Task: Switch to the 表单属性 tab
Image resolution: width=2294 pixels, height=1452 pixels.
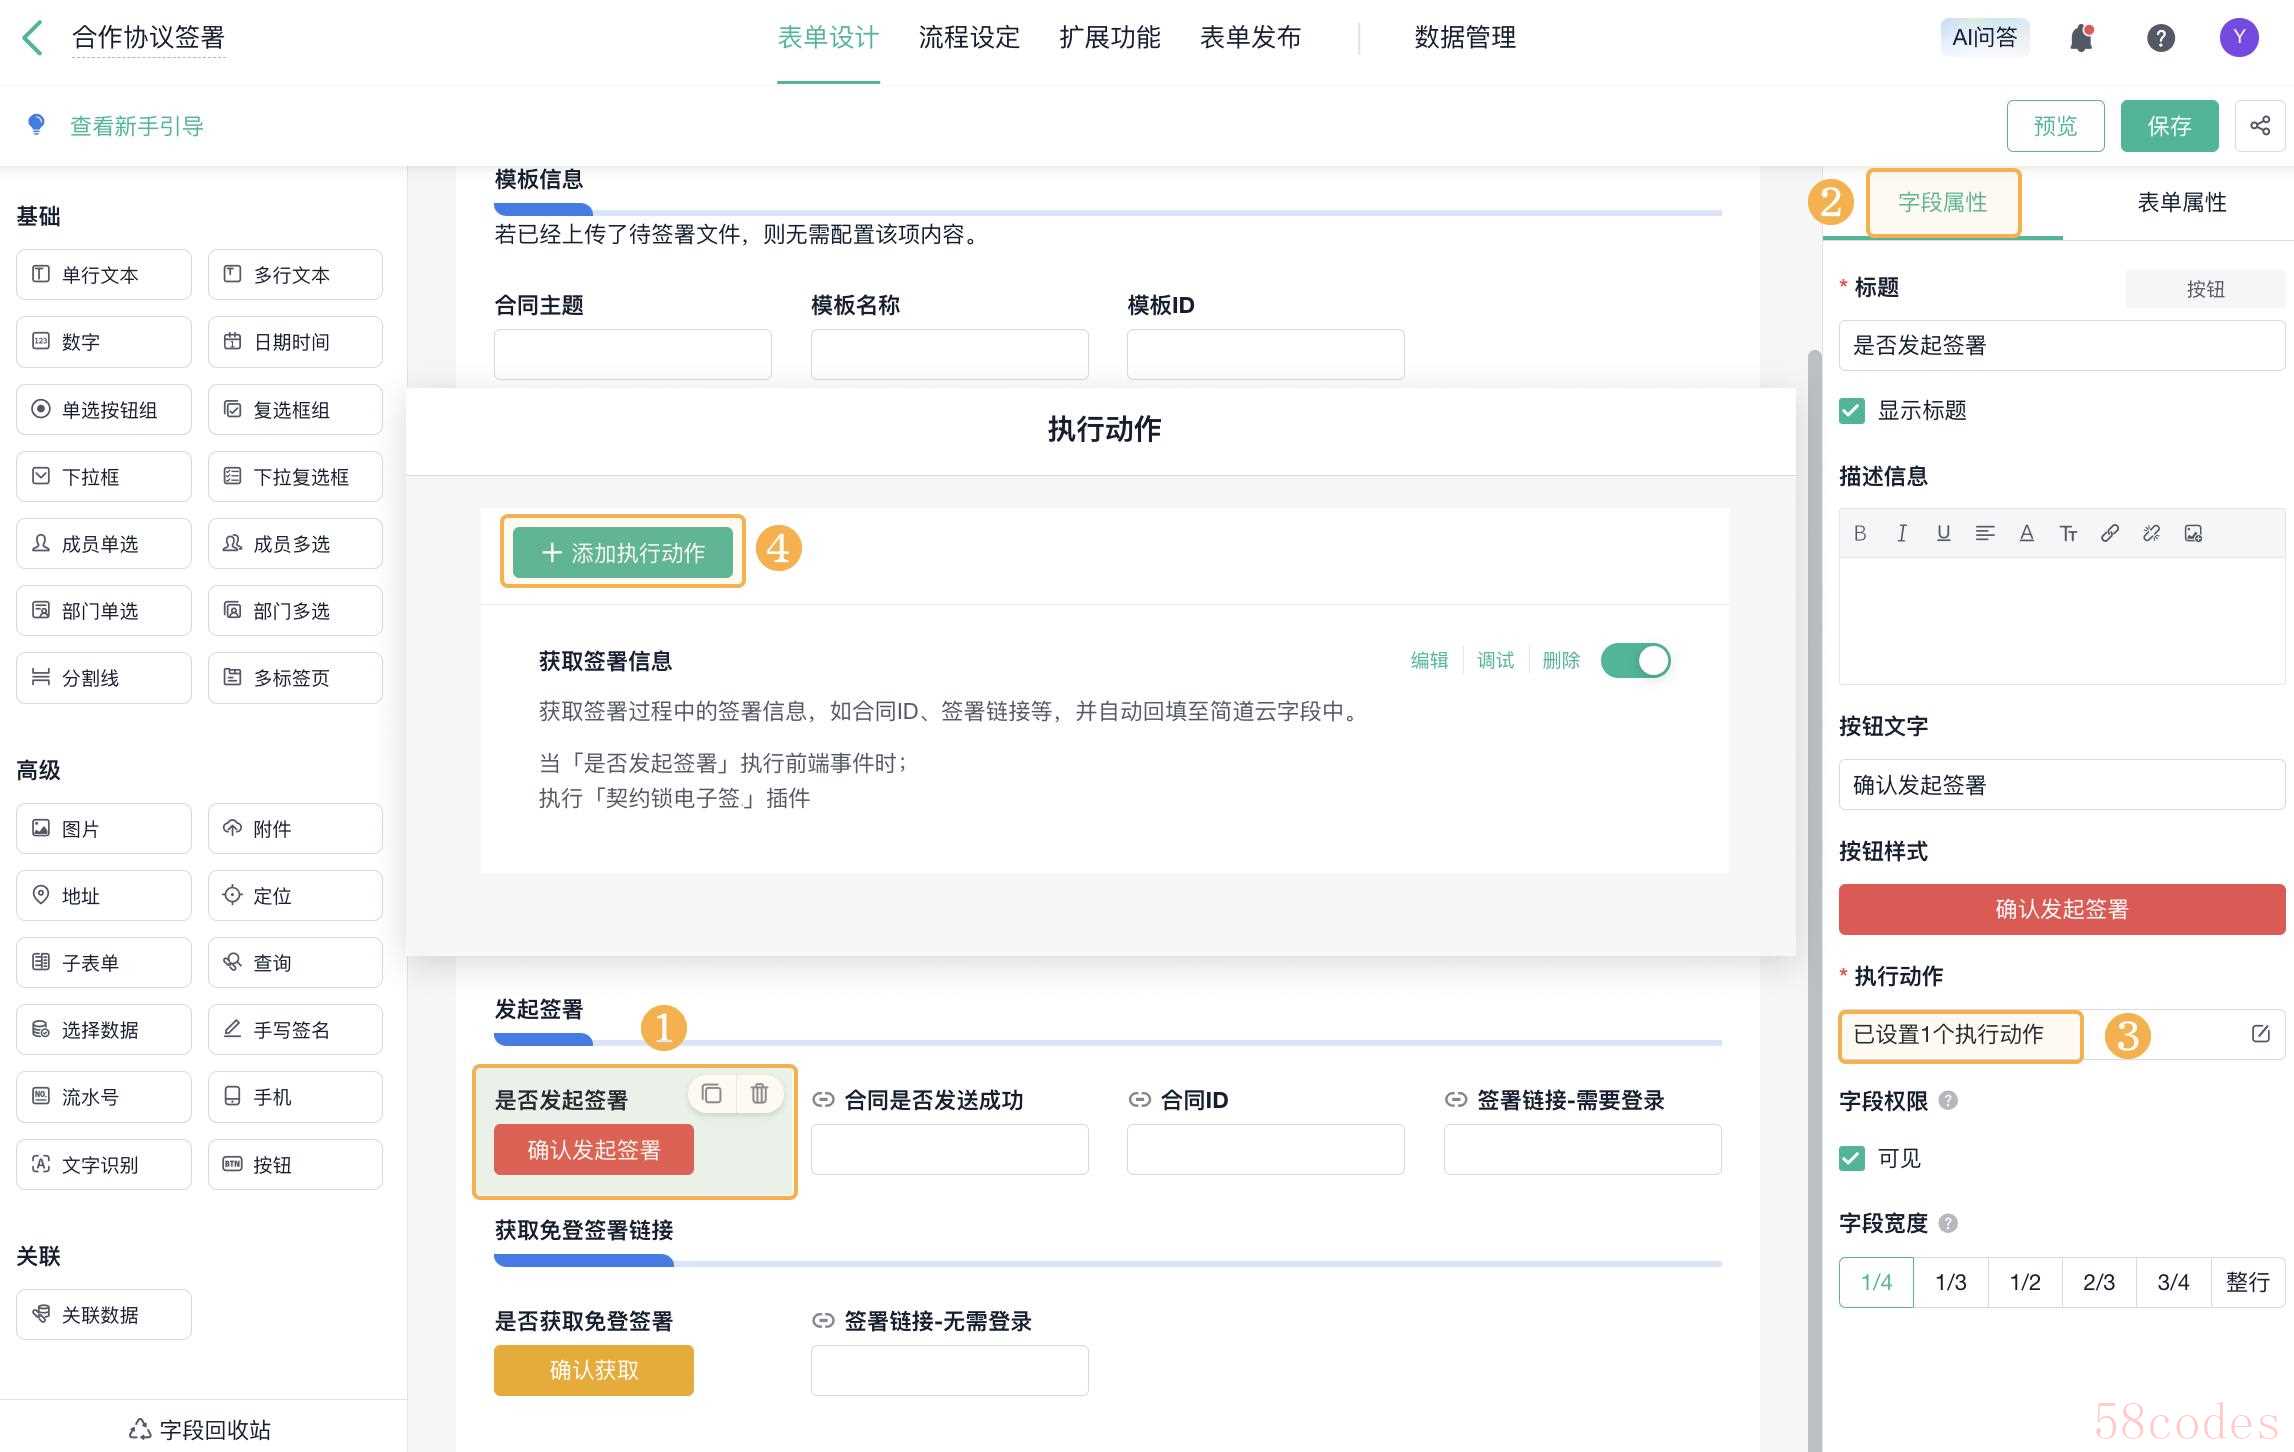Action: 2181,203
